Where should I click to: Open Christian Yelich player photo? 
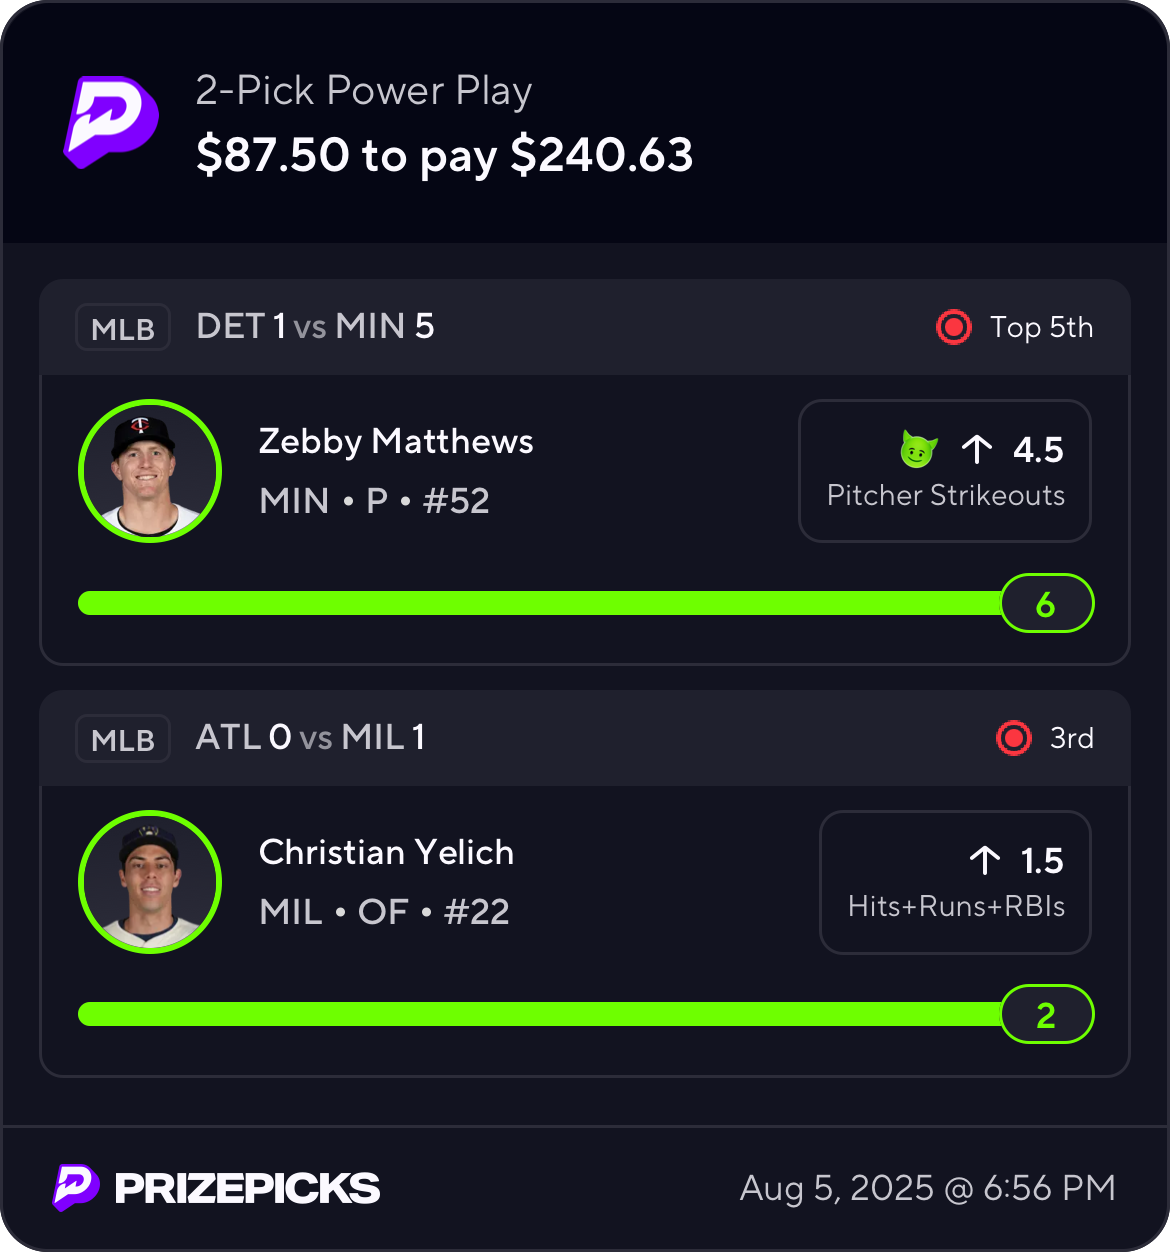click(150, 882)
